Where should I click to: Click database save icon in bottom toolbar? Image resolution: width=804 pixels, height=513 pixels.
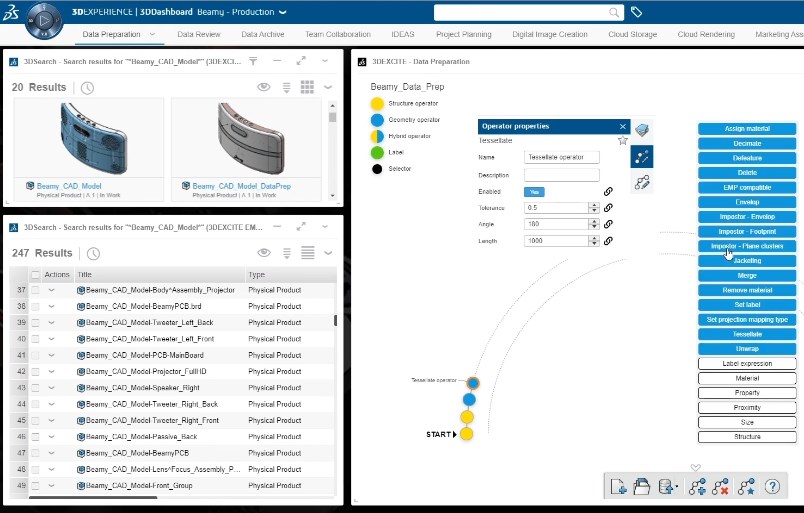[x=667, y=486]
